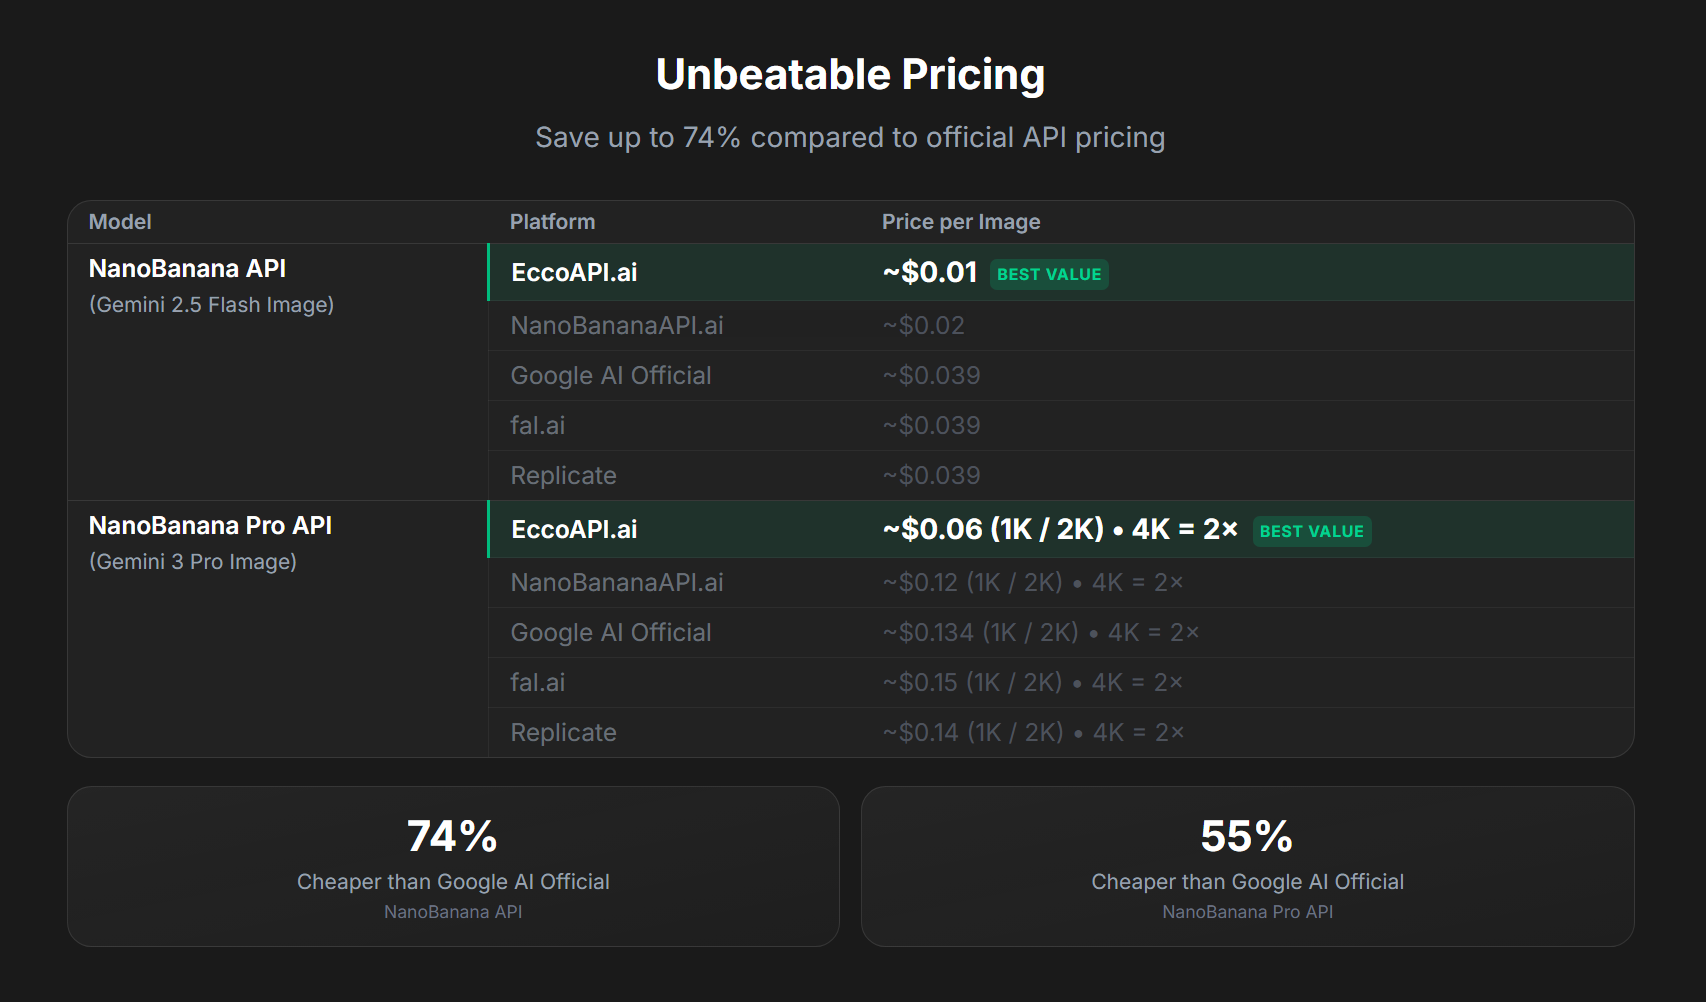Click the "Price per Image" column header
The width and height of the screenshot is (1706, 1002).
(x=960, y=222)
